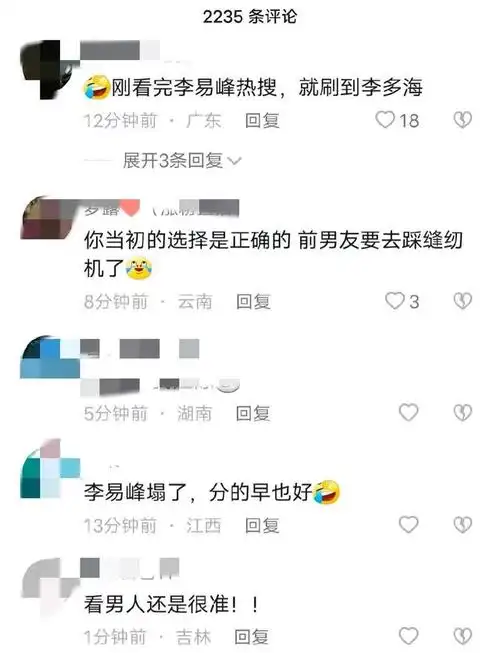Like the Yunnan comment with 3 likes

pyautogui.click(x=394, y=301)
